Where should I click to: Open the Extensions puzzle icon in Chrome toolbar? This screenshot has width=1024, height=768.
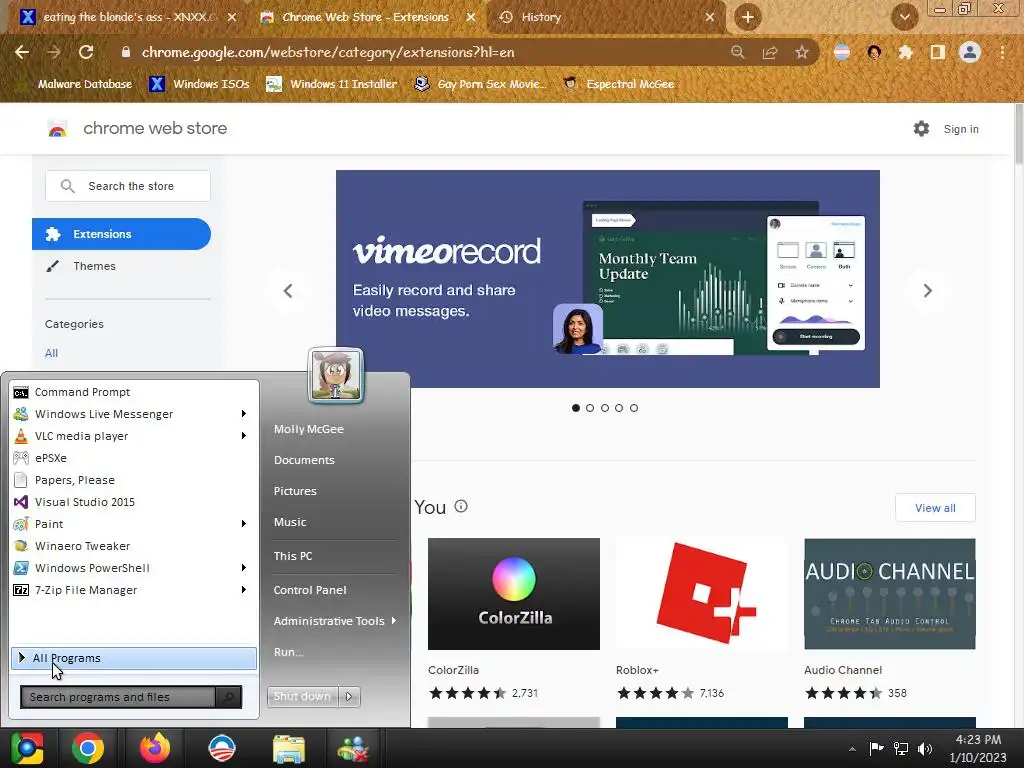pyautogui.click(x=905, y=52)
